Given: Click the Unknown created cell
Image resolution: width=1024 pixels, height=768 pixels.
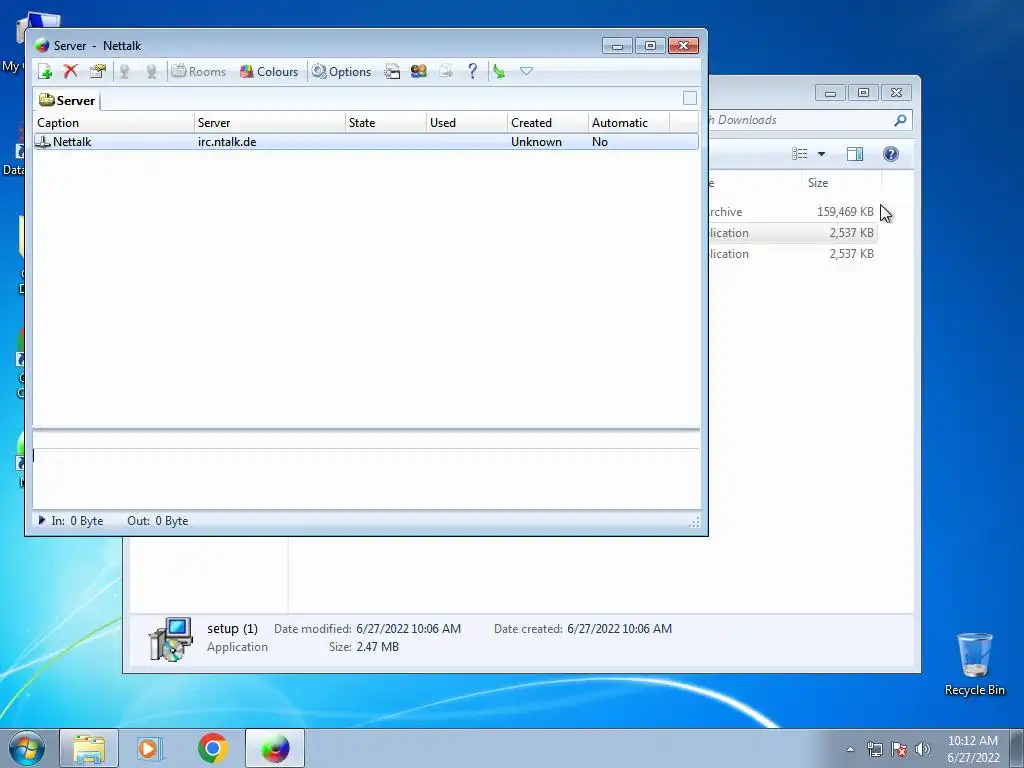Looking at the screenshot, I should (x=536, y=142).
